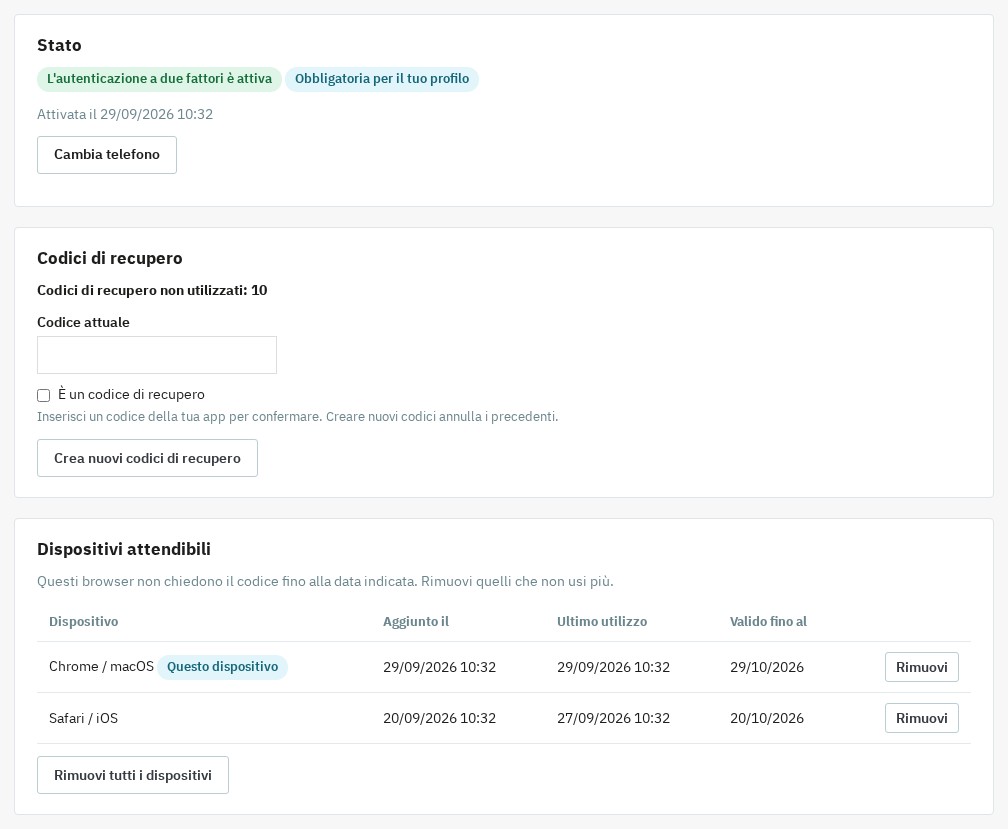Click the Inserisci un codice della tua app hint
The image size is (1008, 829).
(x=298, y=416)
